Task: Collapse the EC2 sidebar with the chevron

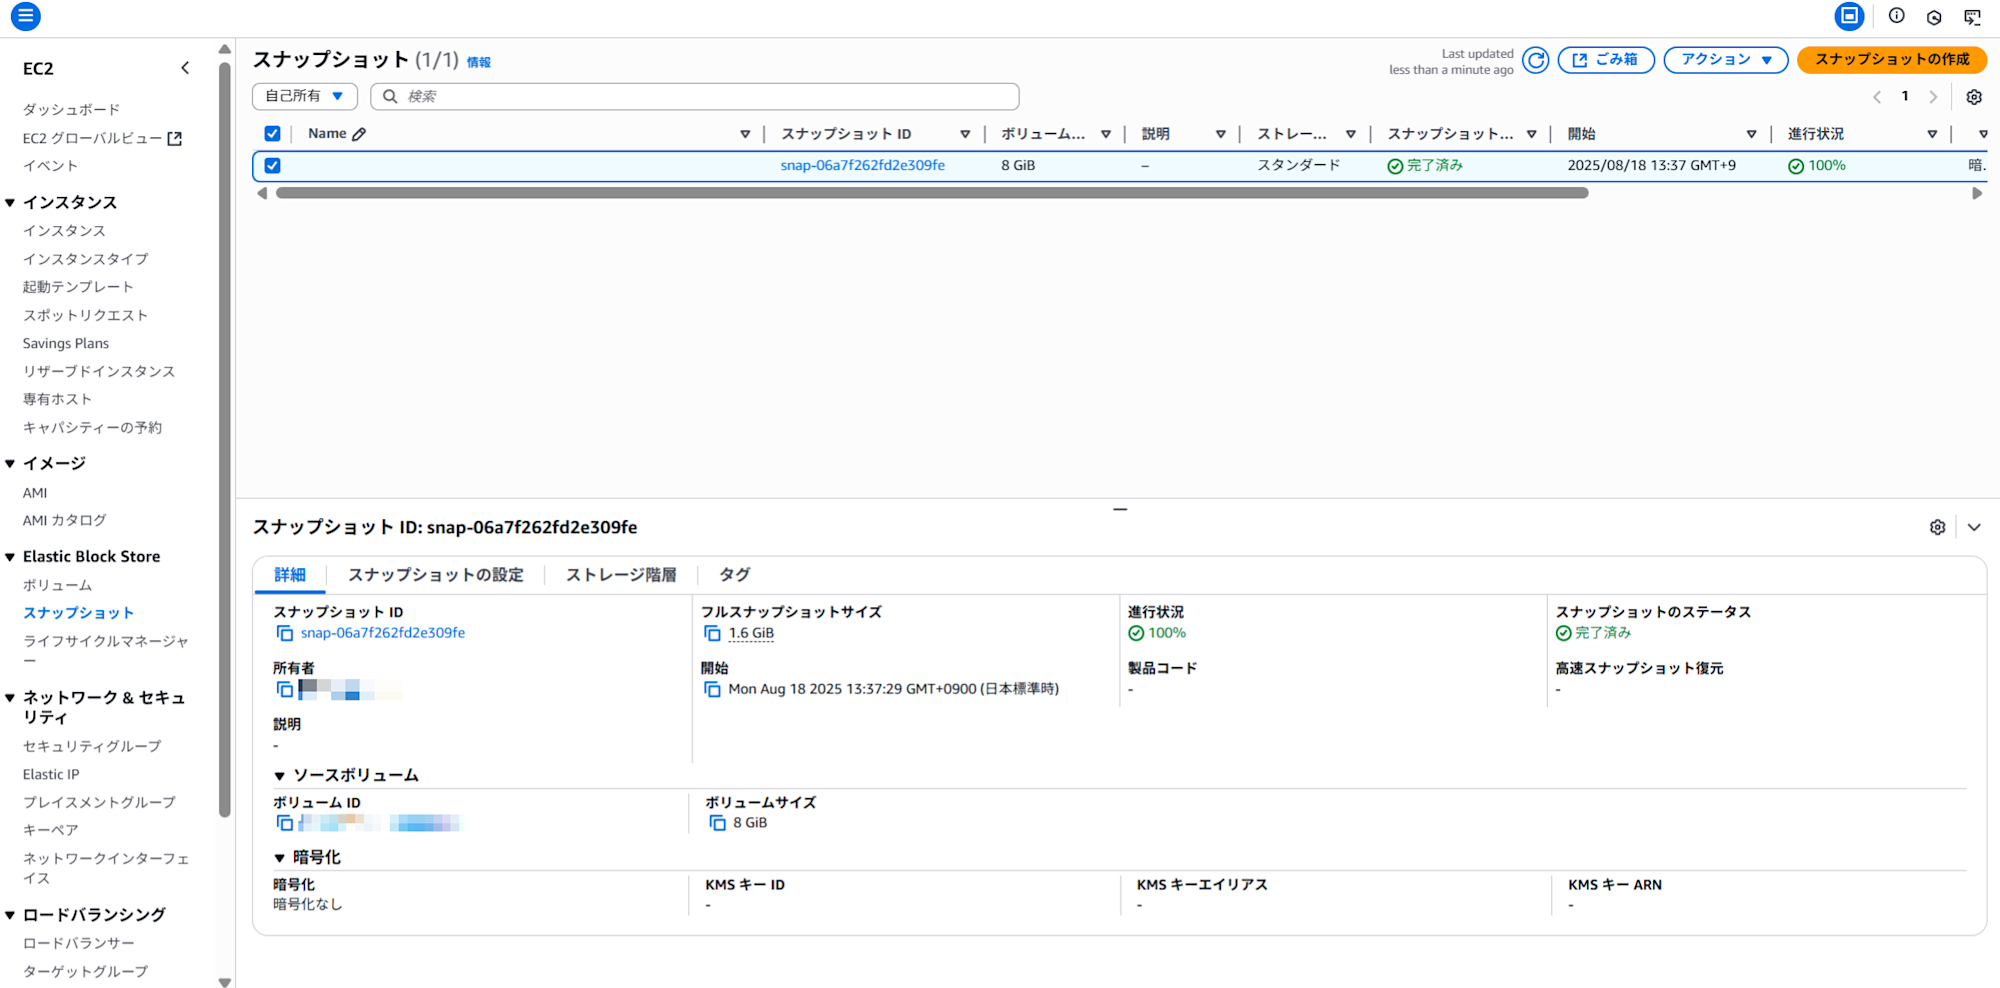Action: pyautogui.click(x=185, y=68)
